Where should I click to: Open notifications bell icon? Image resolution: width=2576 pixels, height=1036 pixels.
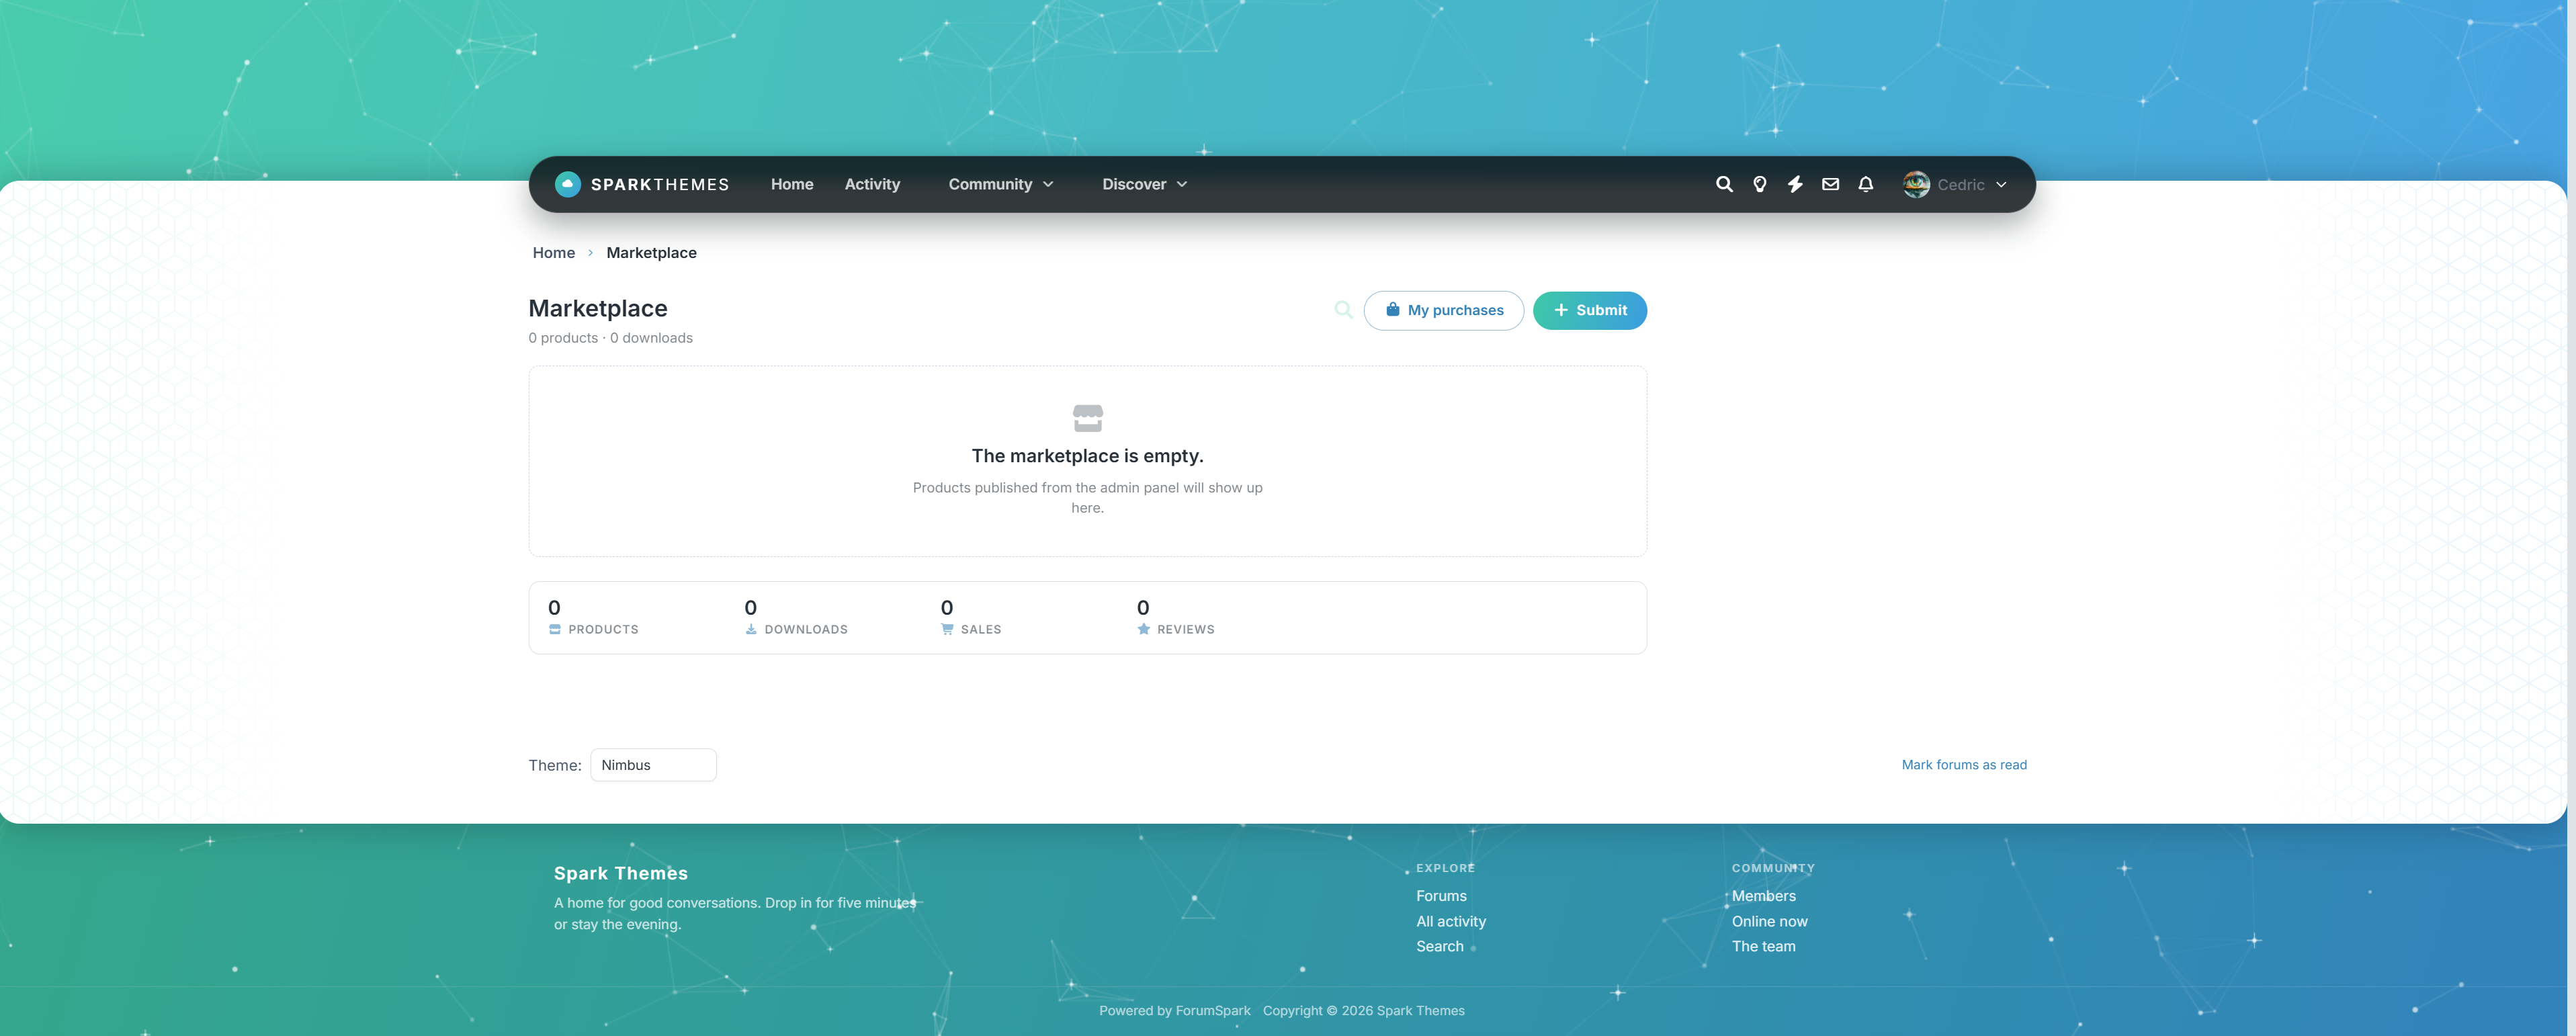tap(1866, 184)
